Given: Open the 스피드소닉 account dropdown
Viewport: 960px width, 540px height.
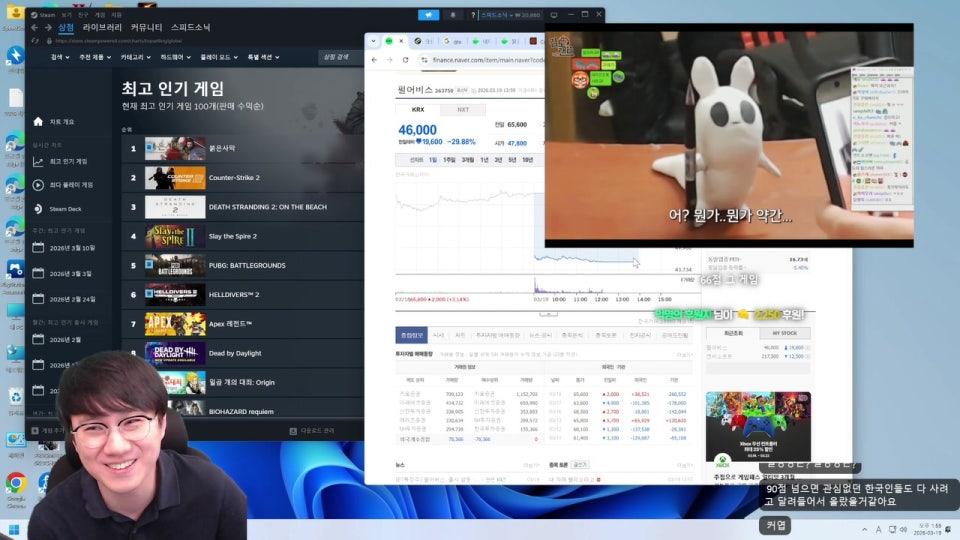Looking at the screenshot, I should point(510,15).
